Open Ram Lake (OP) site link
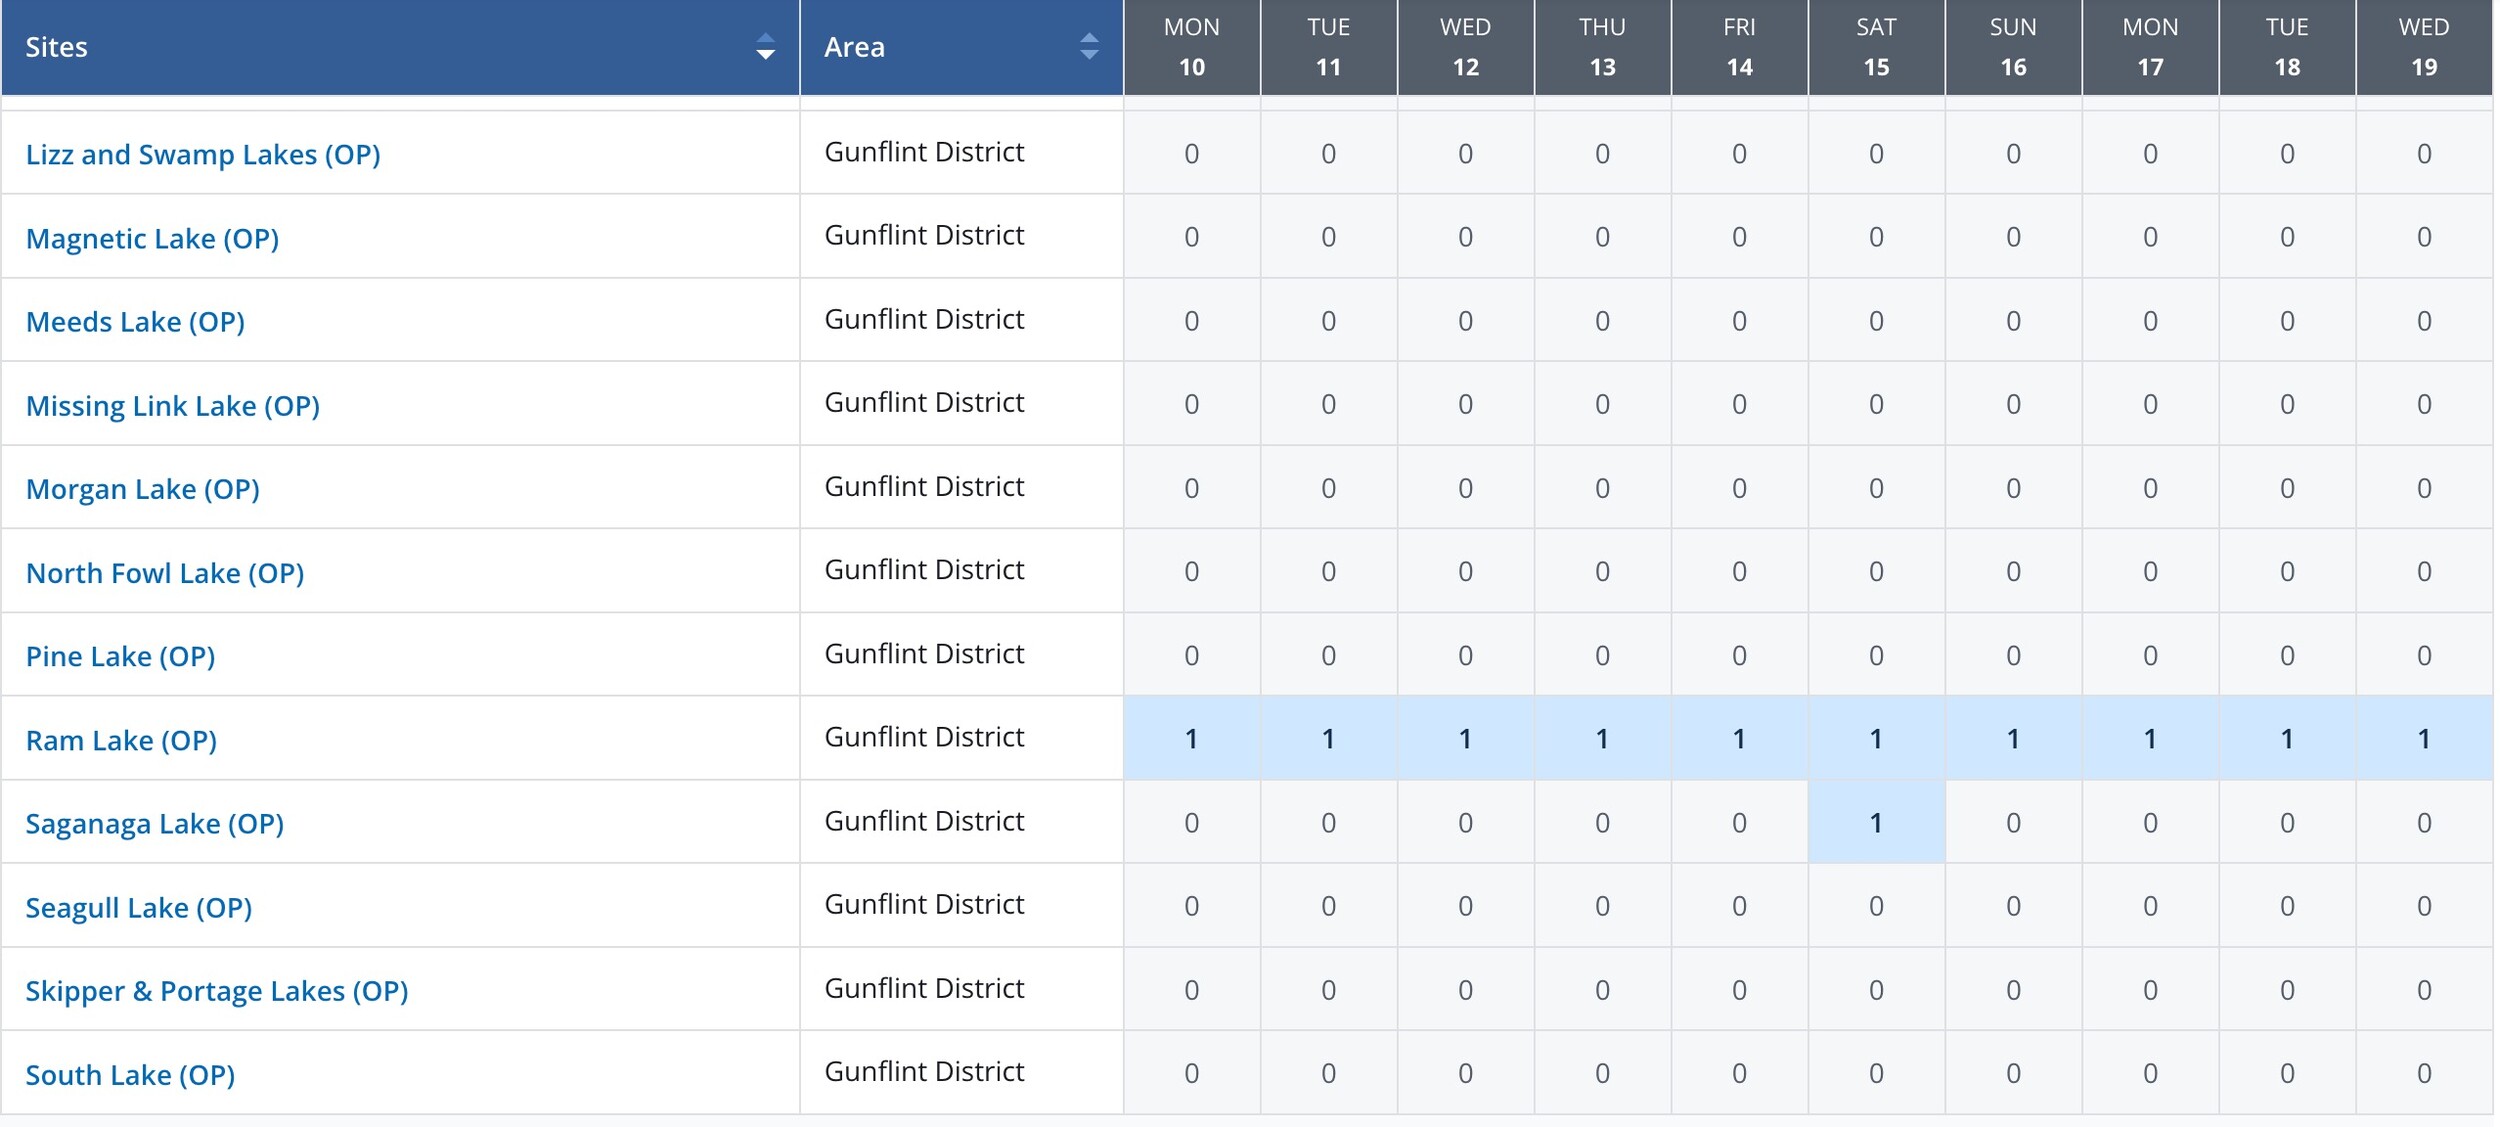This screenshot has width=2500, height=1127. tap(121, 740)
